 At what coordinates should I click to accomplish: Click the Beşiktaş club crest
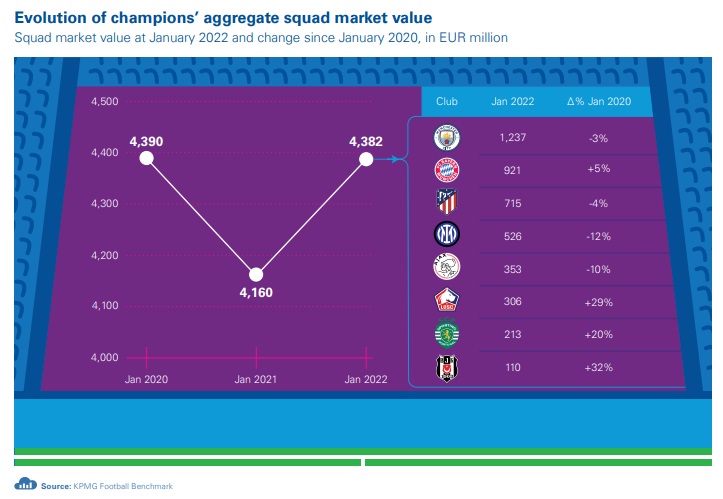(446, 368)
